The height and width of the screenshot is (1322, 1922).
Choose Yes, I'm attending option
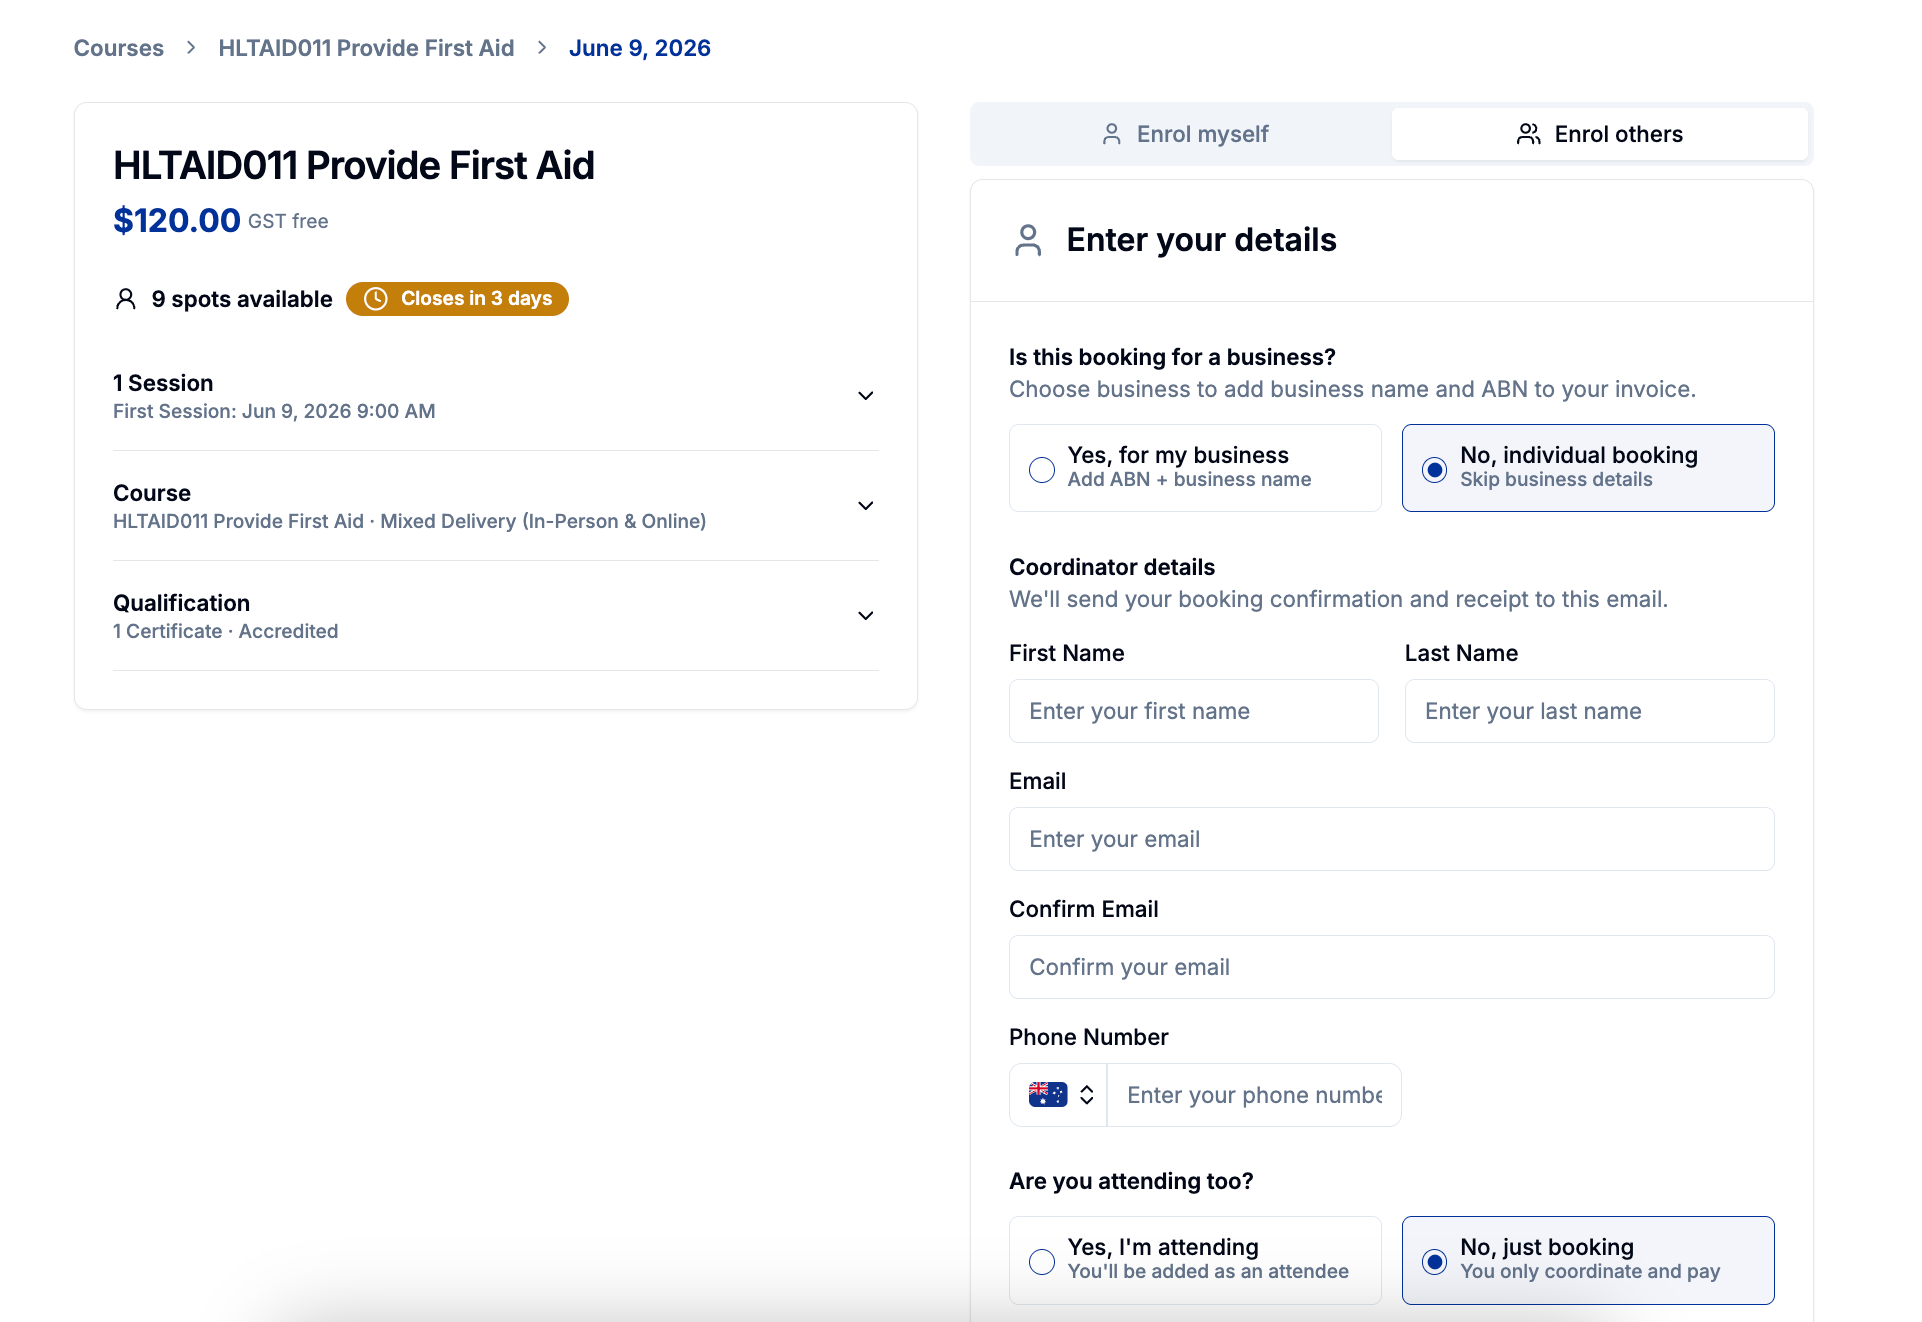click(1195, 1260)
